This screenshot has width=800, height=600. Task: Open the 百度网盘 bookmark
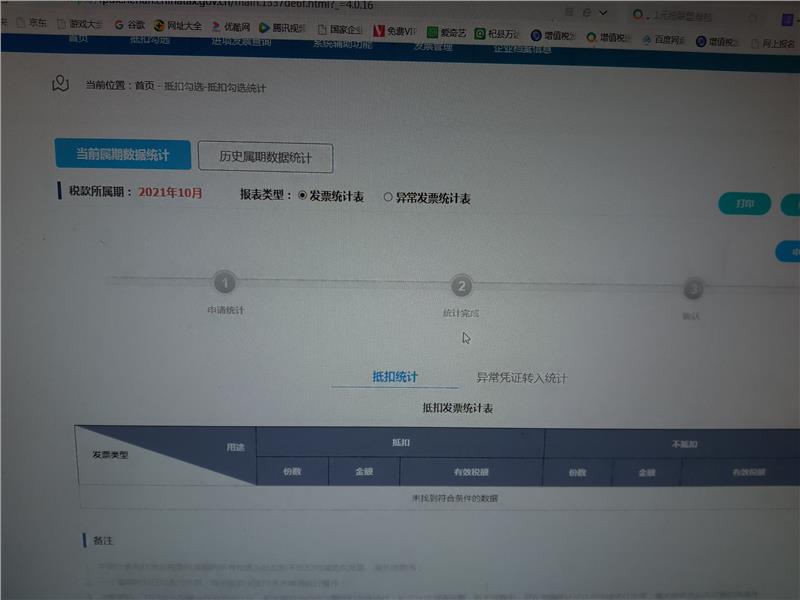[x=664, y=40]
